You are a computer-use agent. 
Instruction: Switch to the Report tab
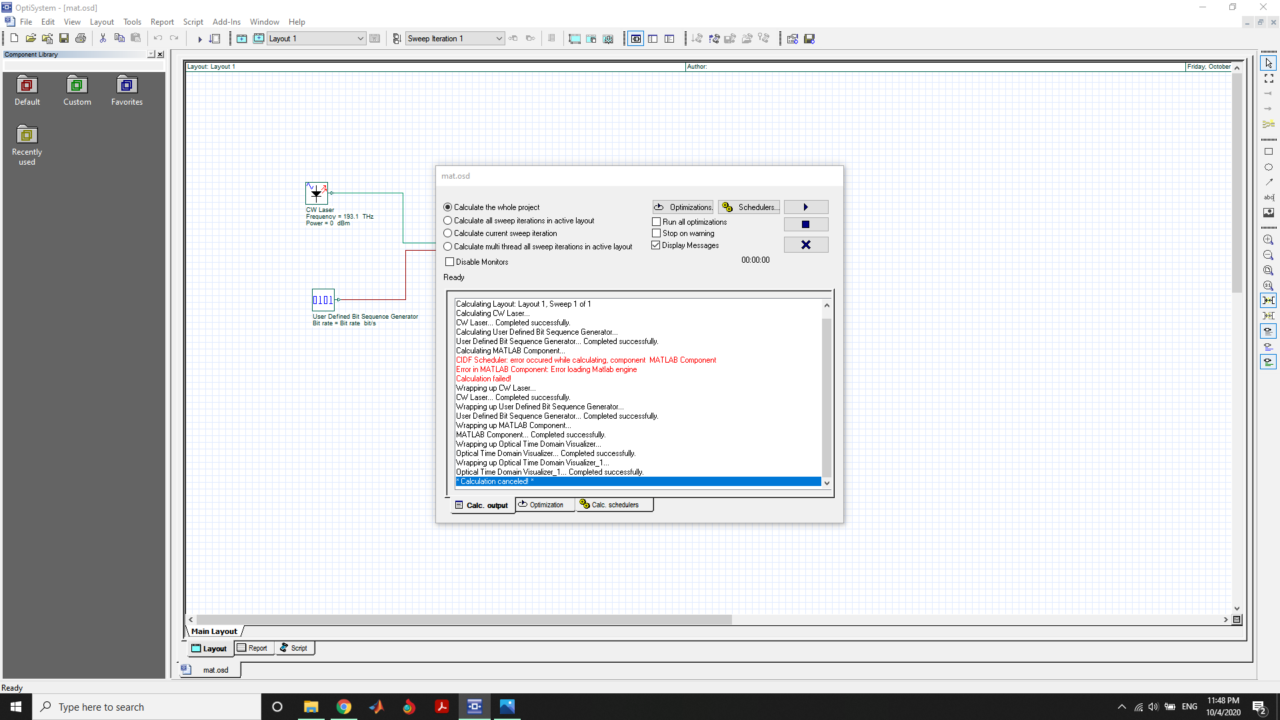click(252, 647)
